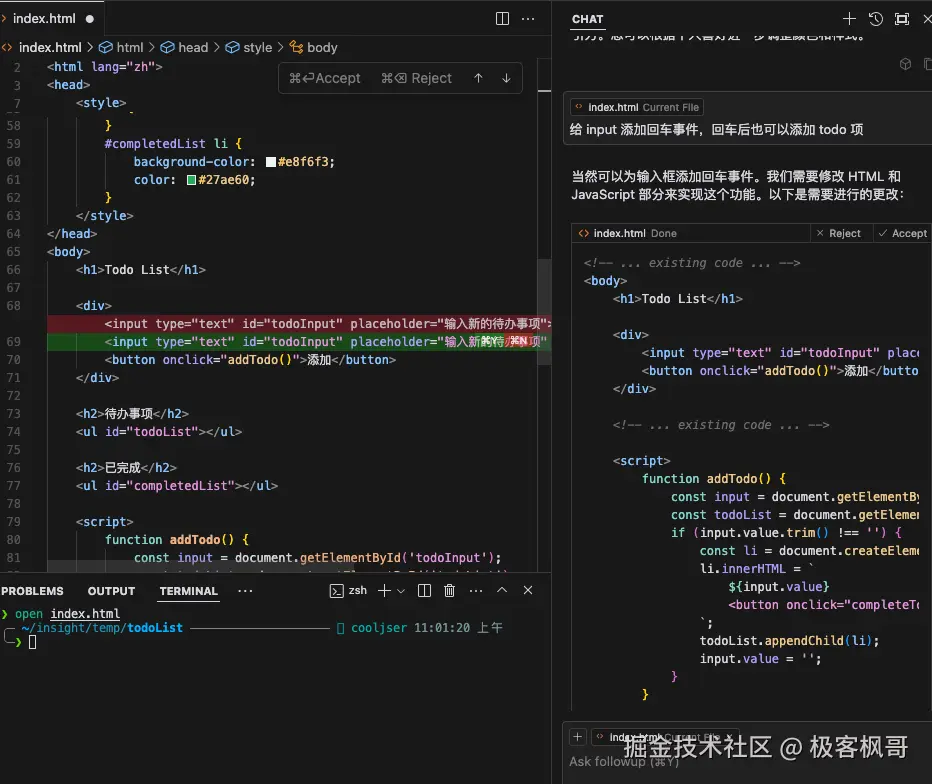Switch to the PROBLEMS panel tab
This screenshot has width=932, height=784.
pyautogui.click(x=32, y=591)
